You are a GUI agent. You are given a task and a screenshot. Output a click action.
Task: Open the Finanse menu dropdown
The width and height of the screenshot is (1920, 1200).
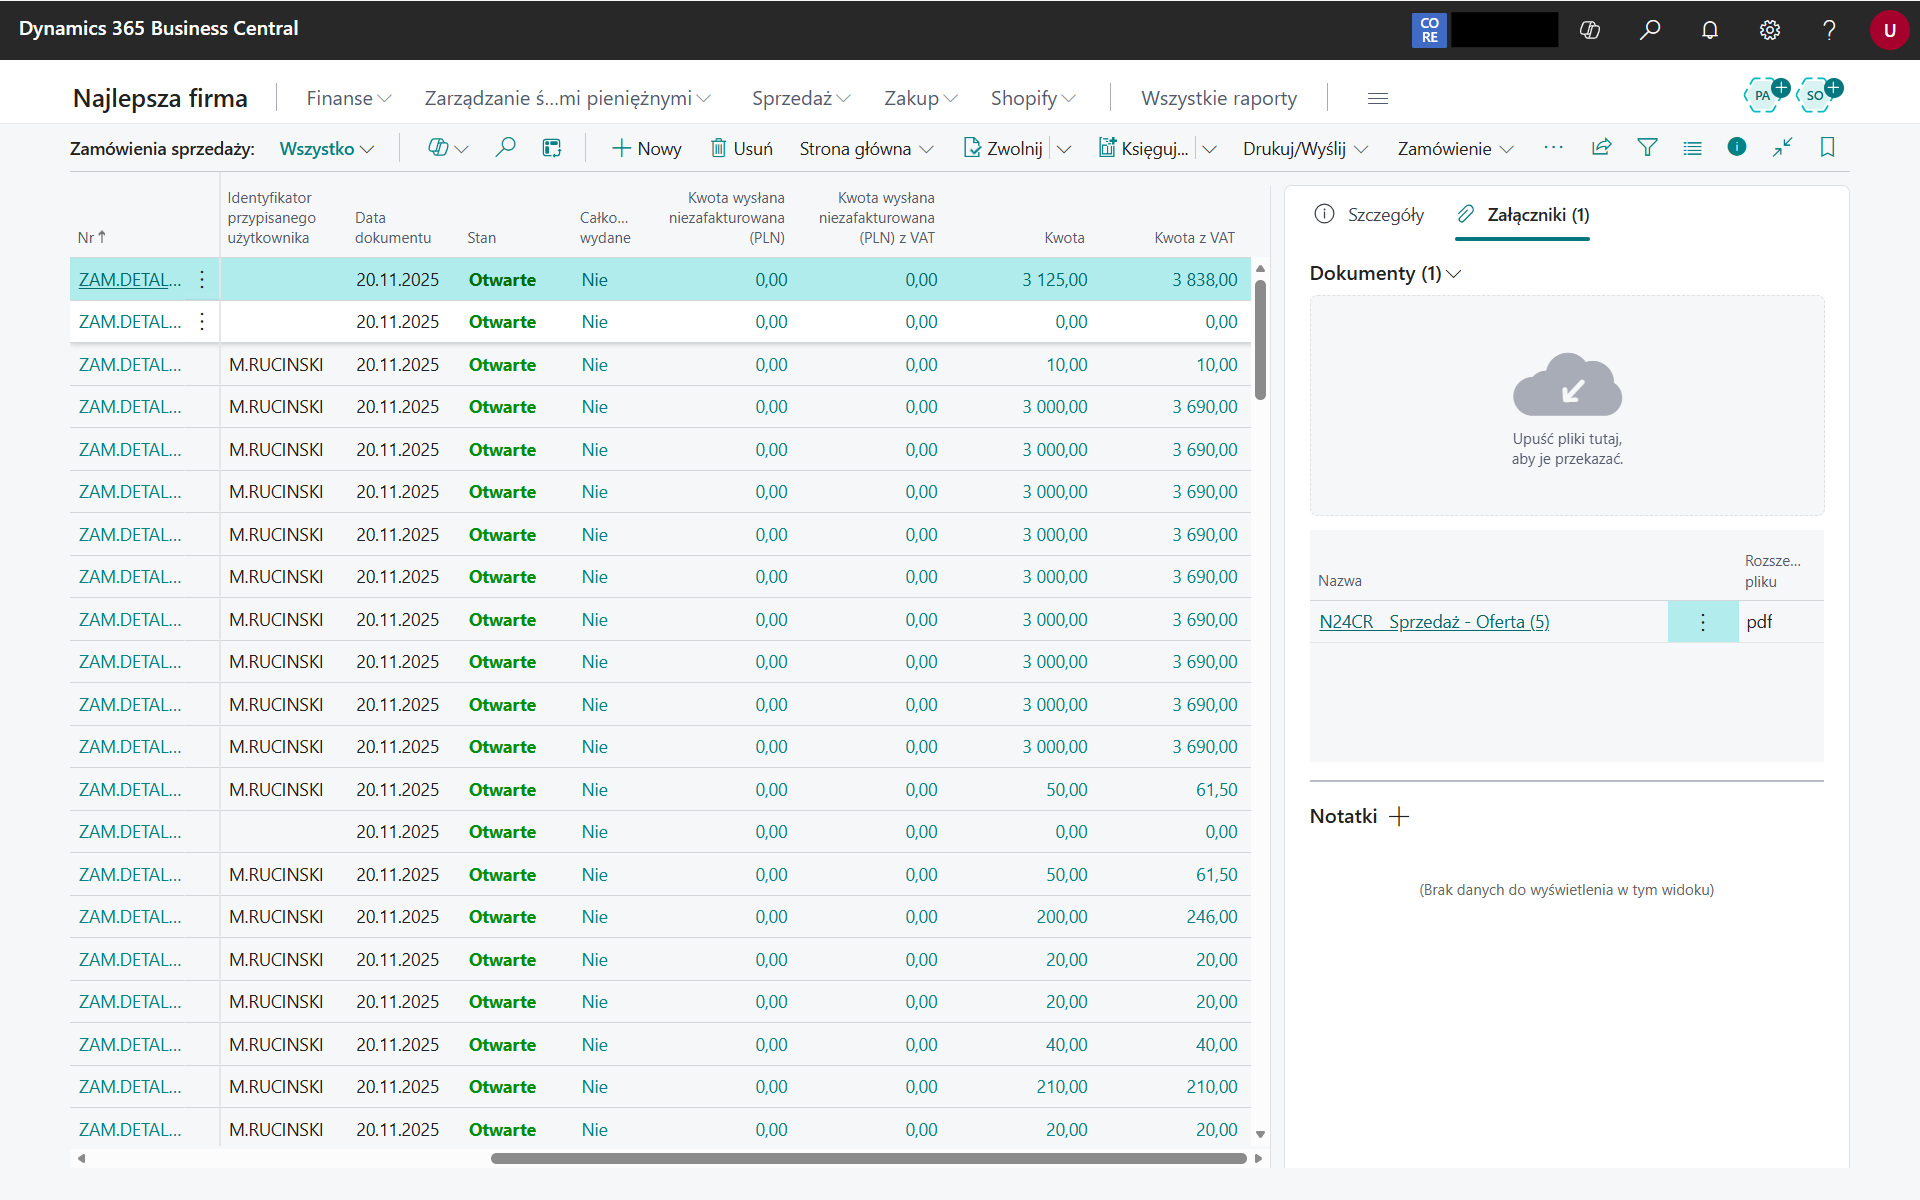tap(348, 98)
